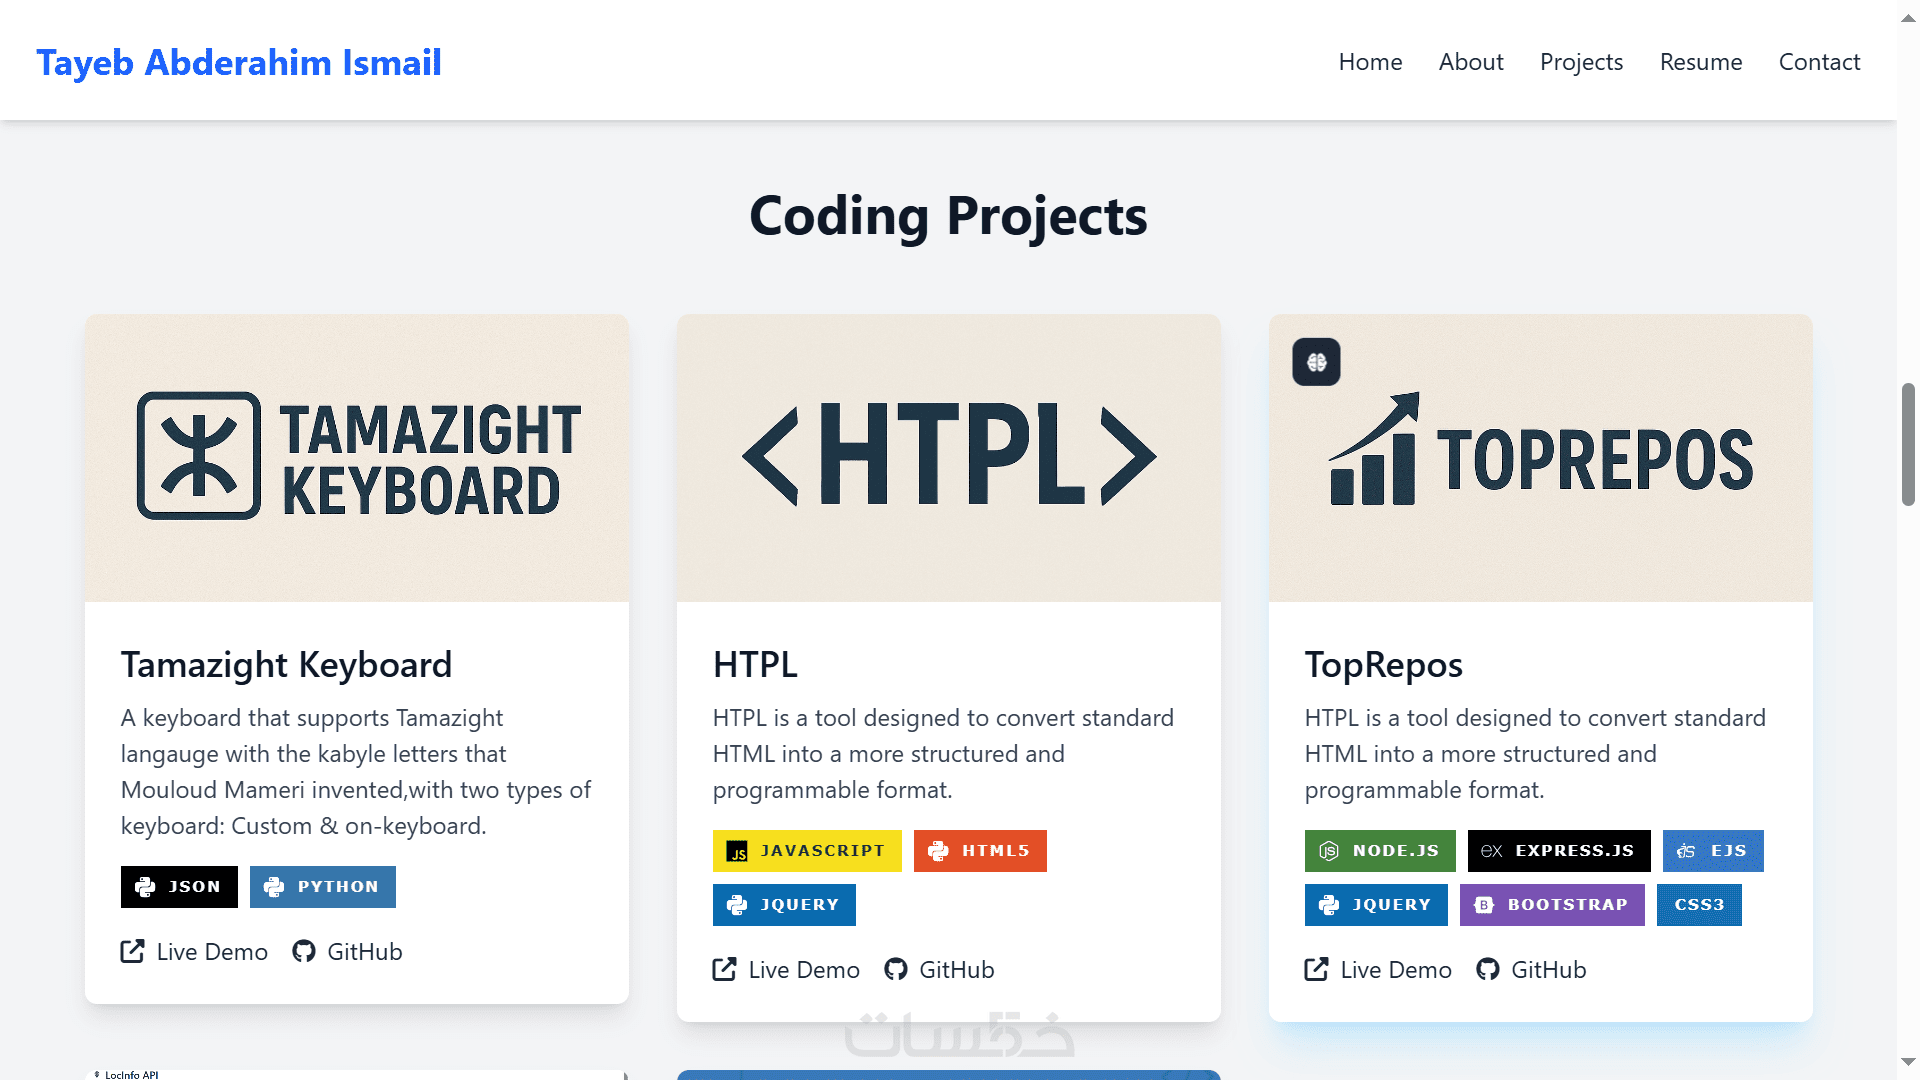Viewport: 1920px width, 1080px height.
Task: Click the Node.js badge on TopRepos
Action: [x=1379, y=851]
